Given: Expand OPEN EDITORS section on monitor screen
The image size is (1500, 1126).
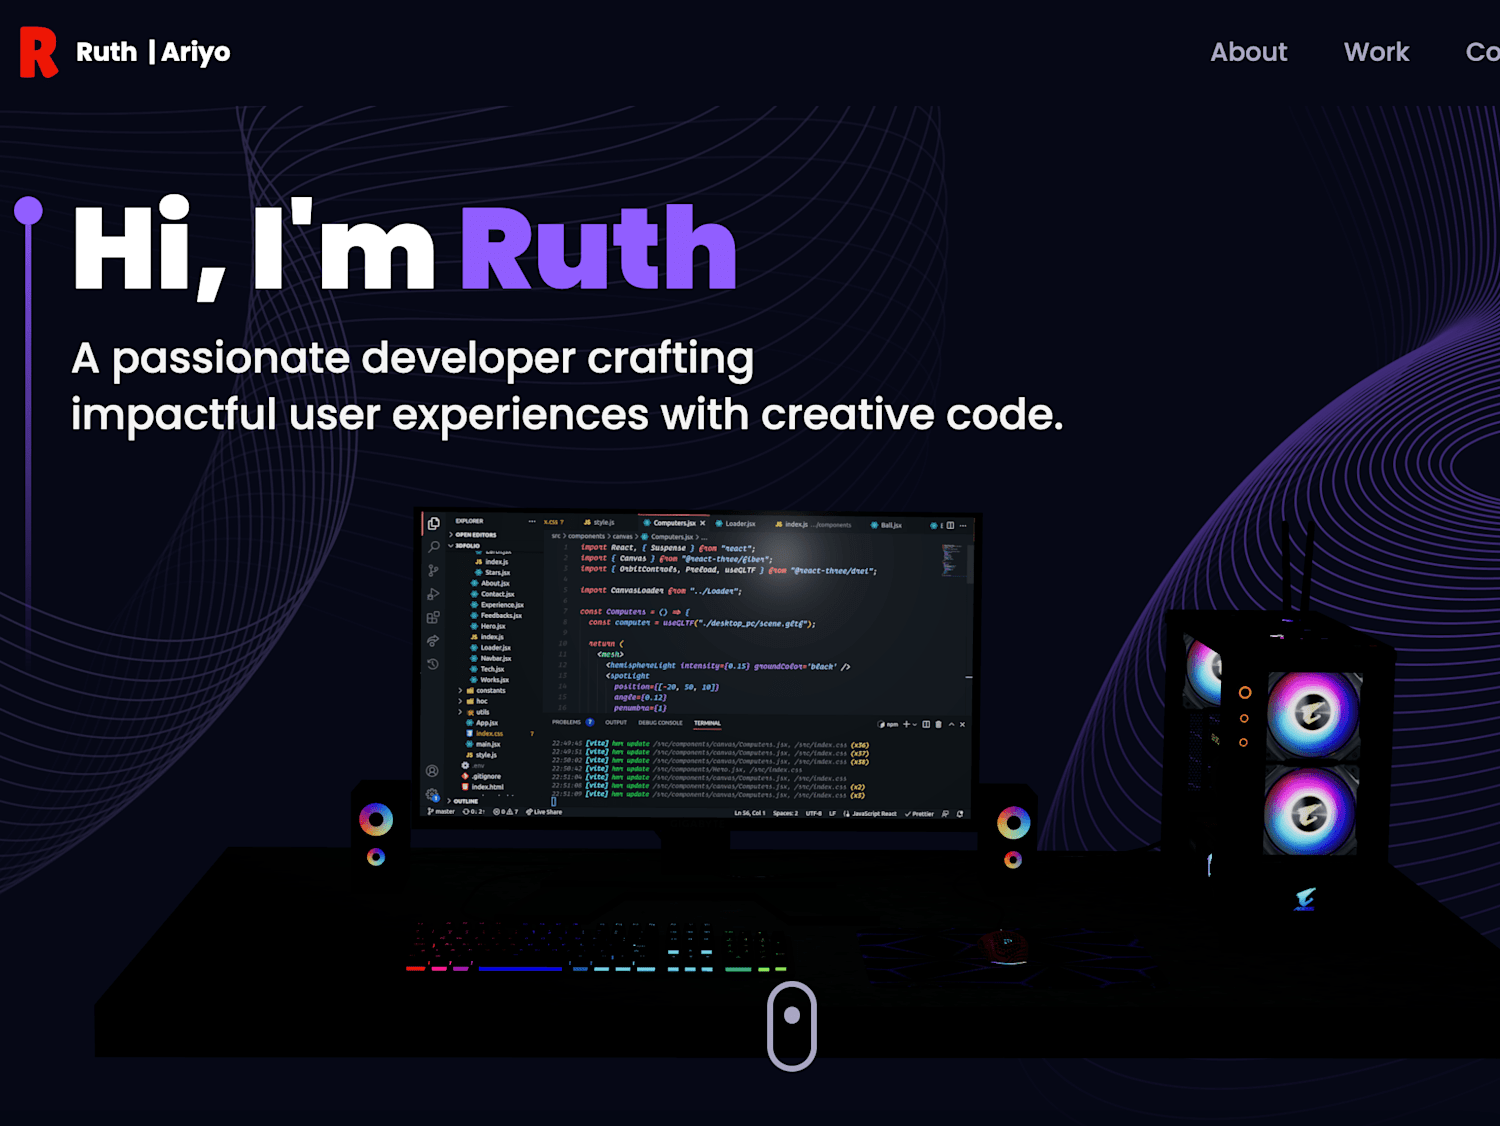Looking at the screenshot, I should 472,535.
